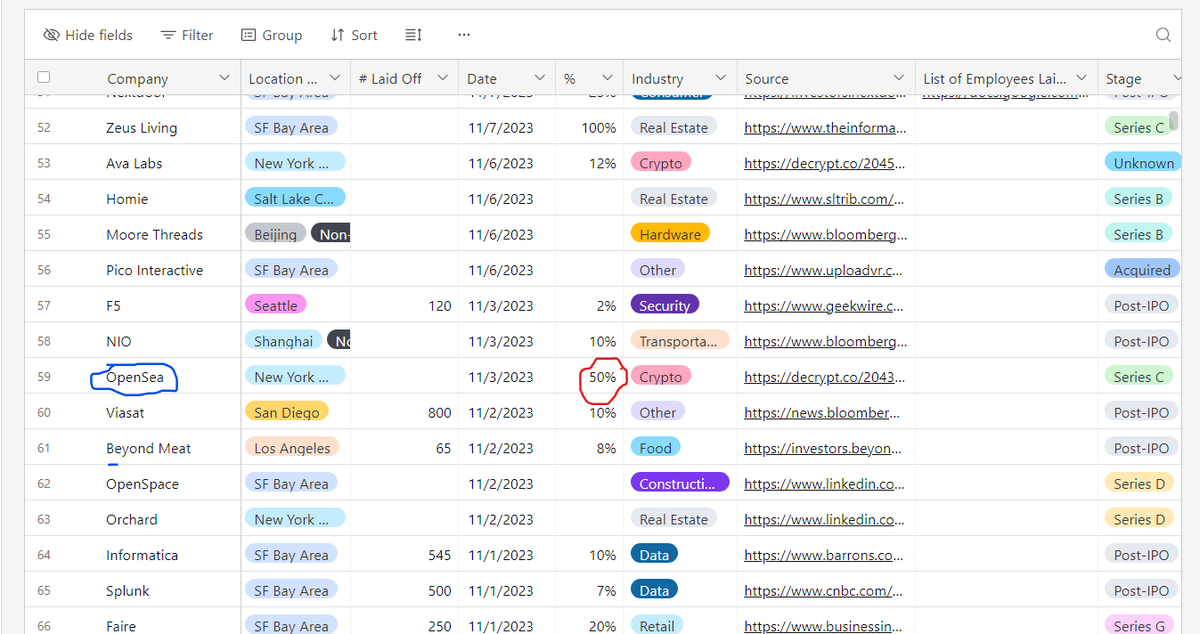
Task: Click Hide fields button
Action: coord(88,35)
